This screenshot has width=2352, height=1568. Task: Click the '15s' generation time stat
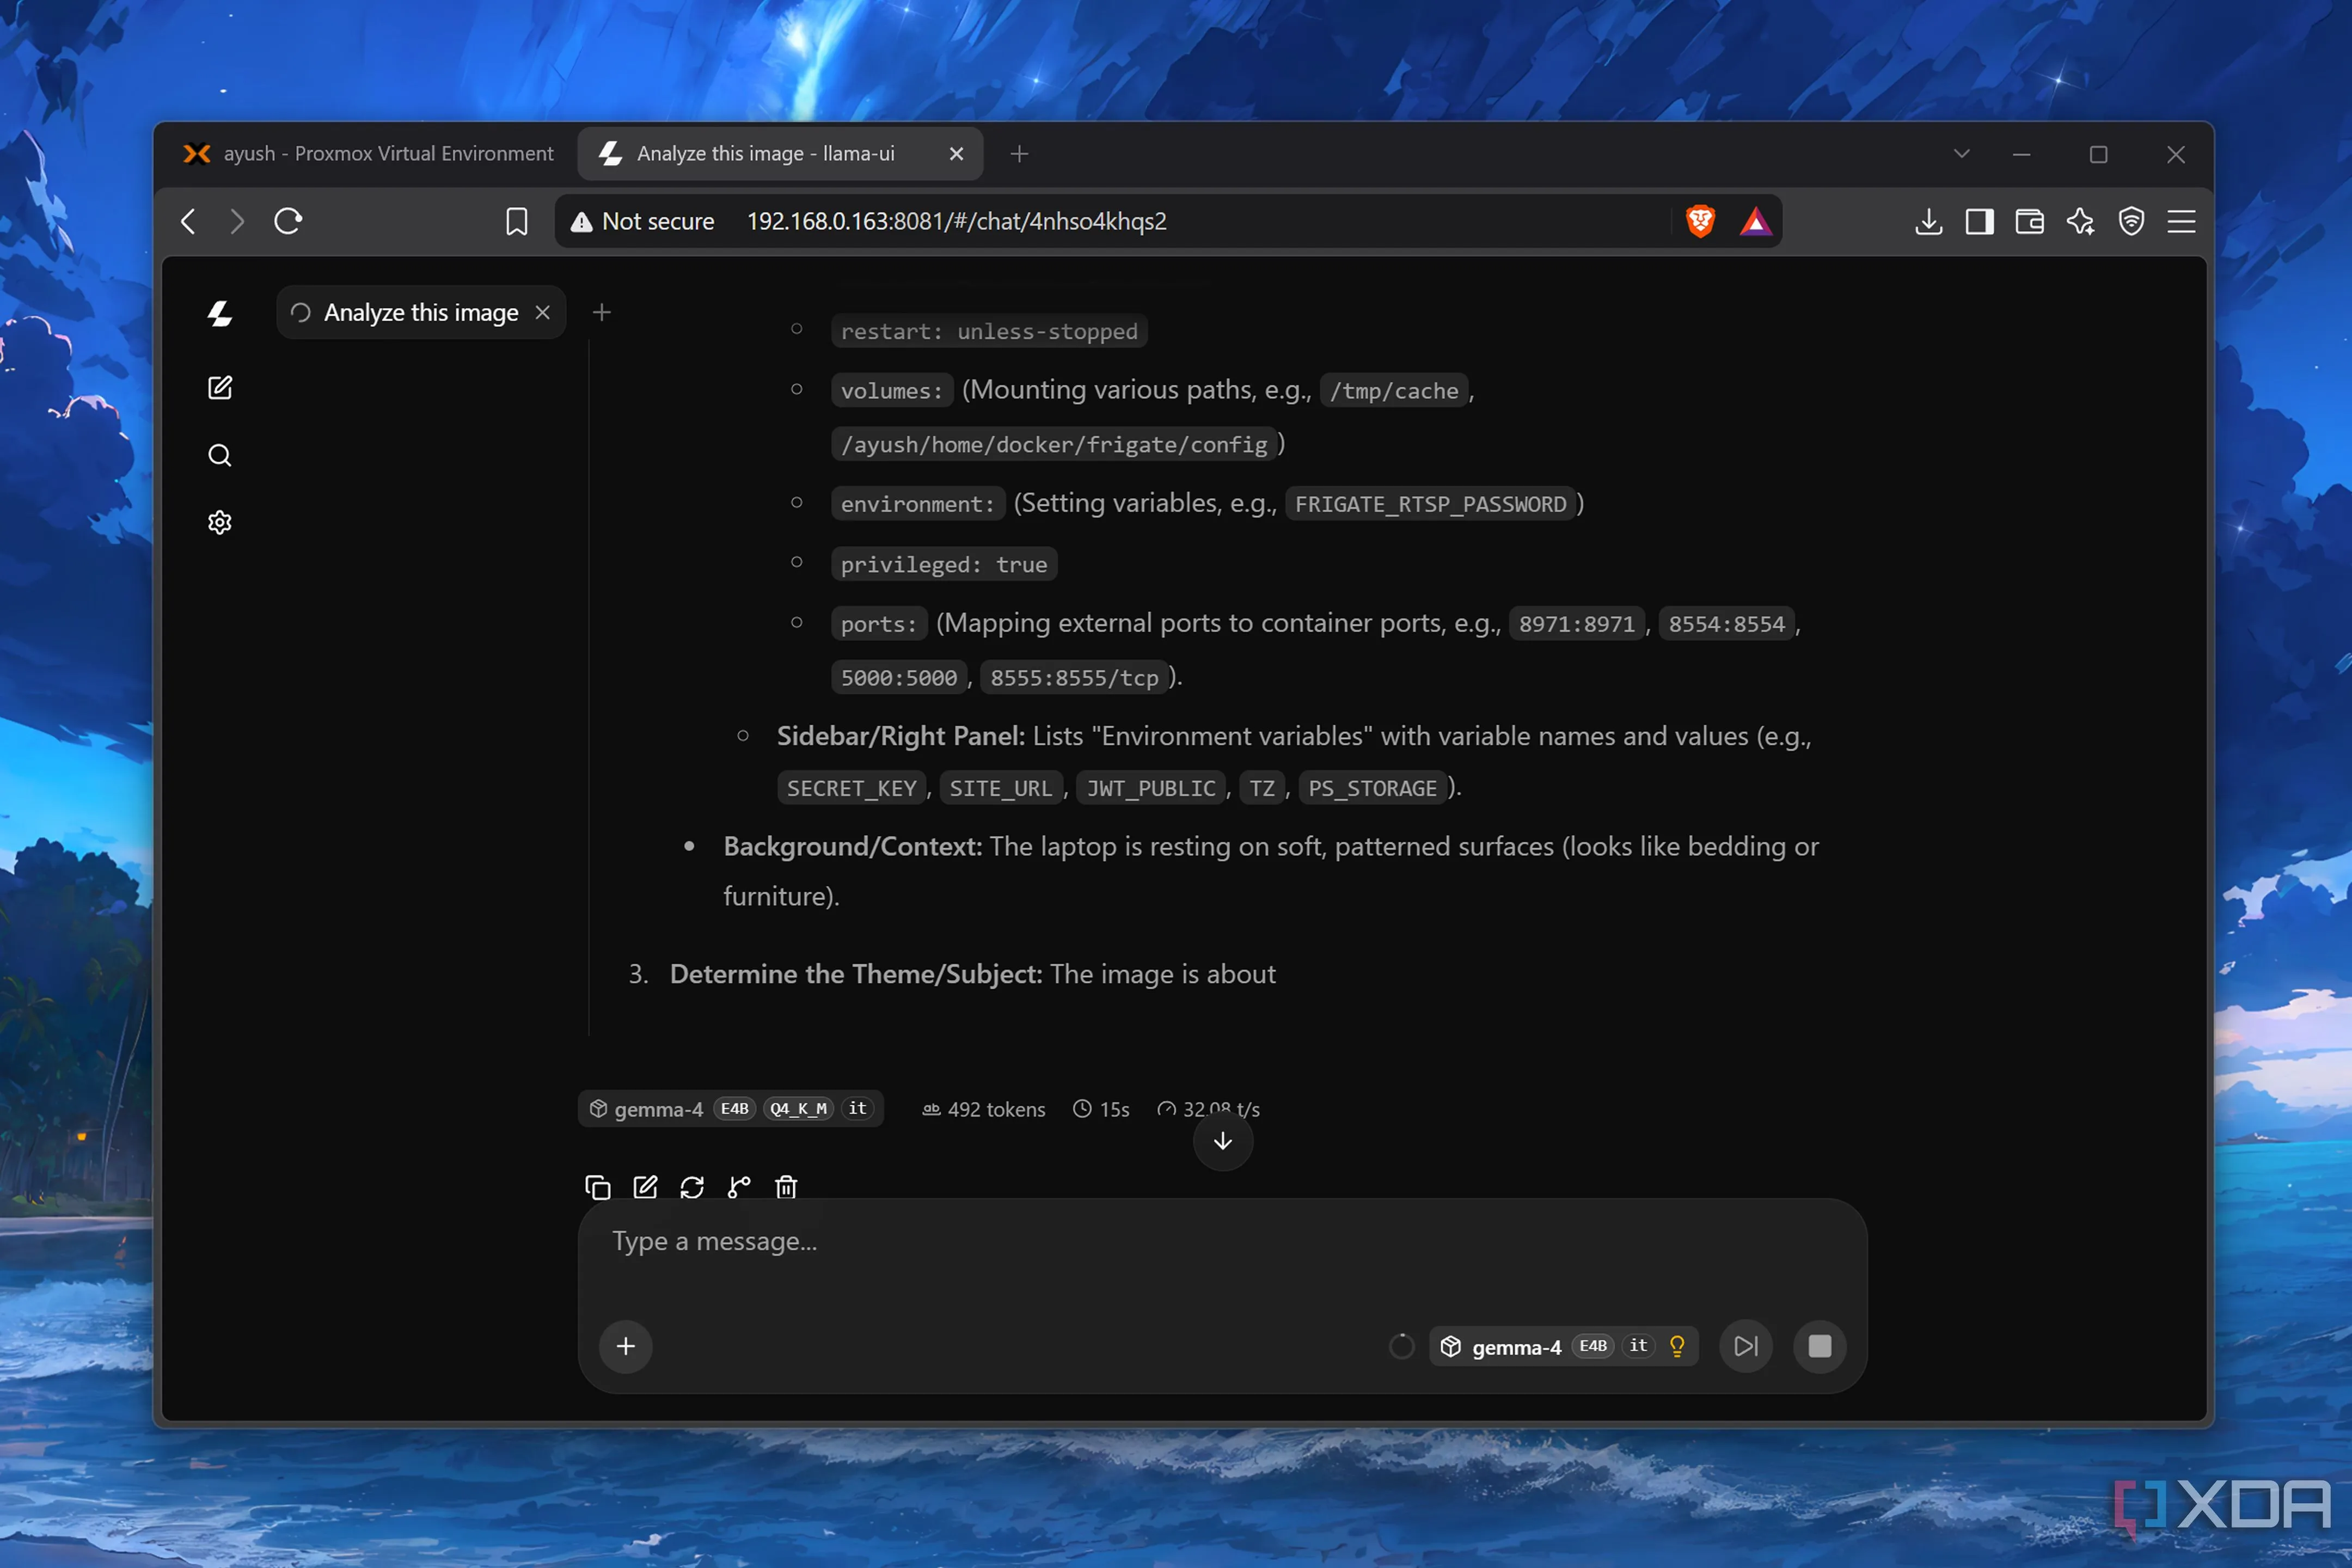(1101, 1109)
